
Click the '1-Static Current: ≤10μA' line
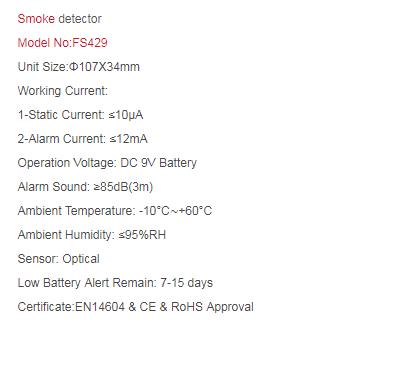80,115
